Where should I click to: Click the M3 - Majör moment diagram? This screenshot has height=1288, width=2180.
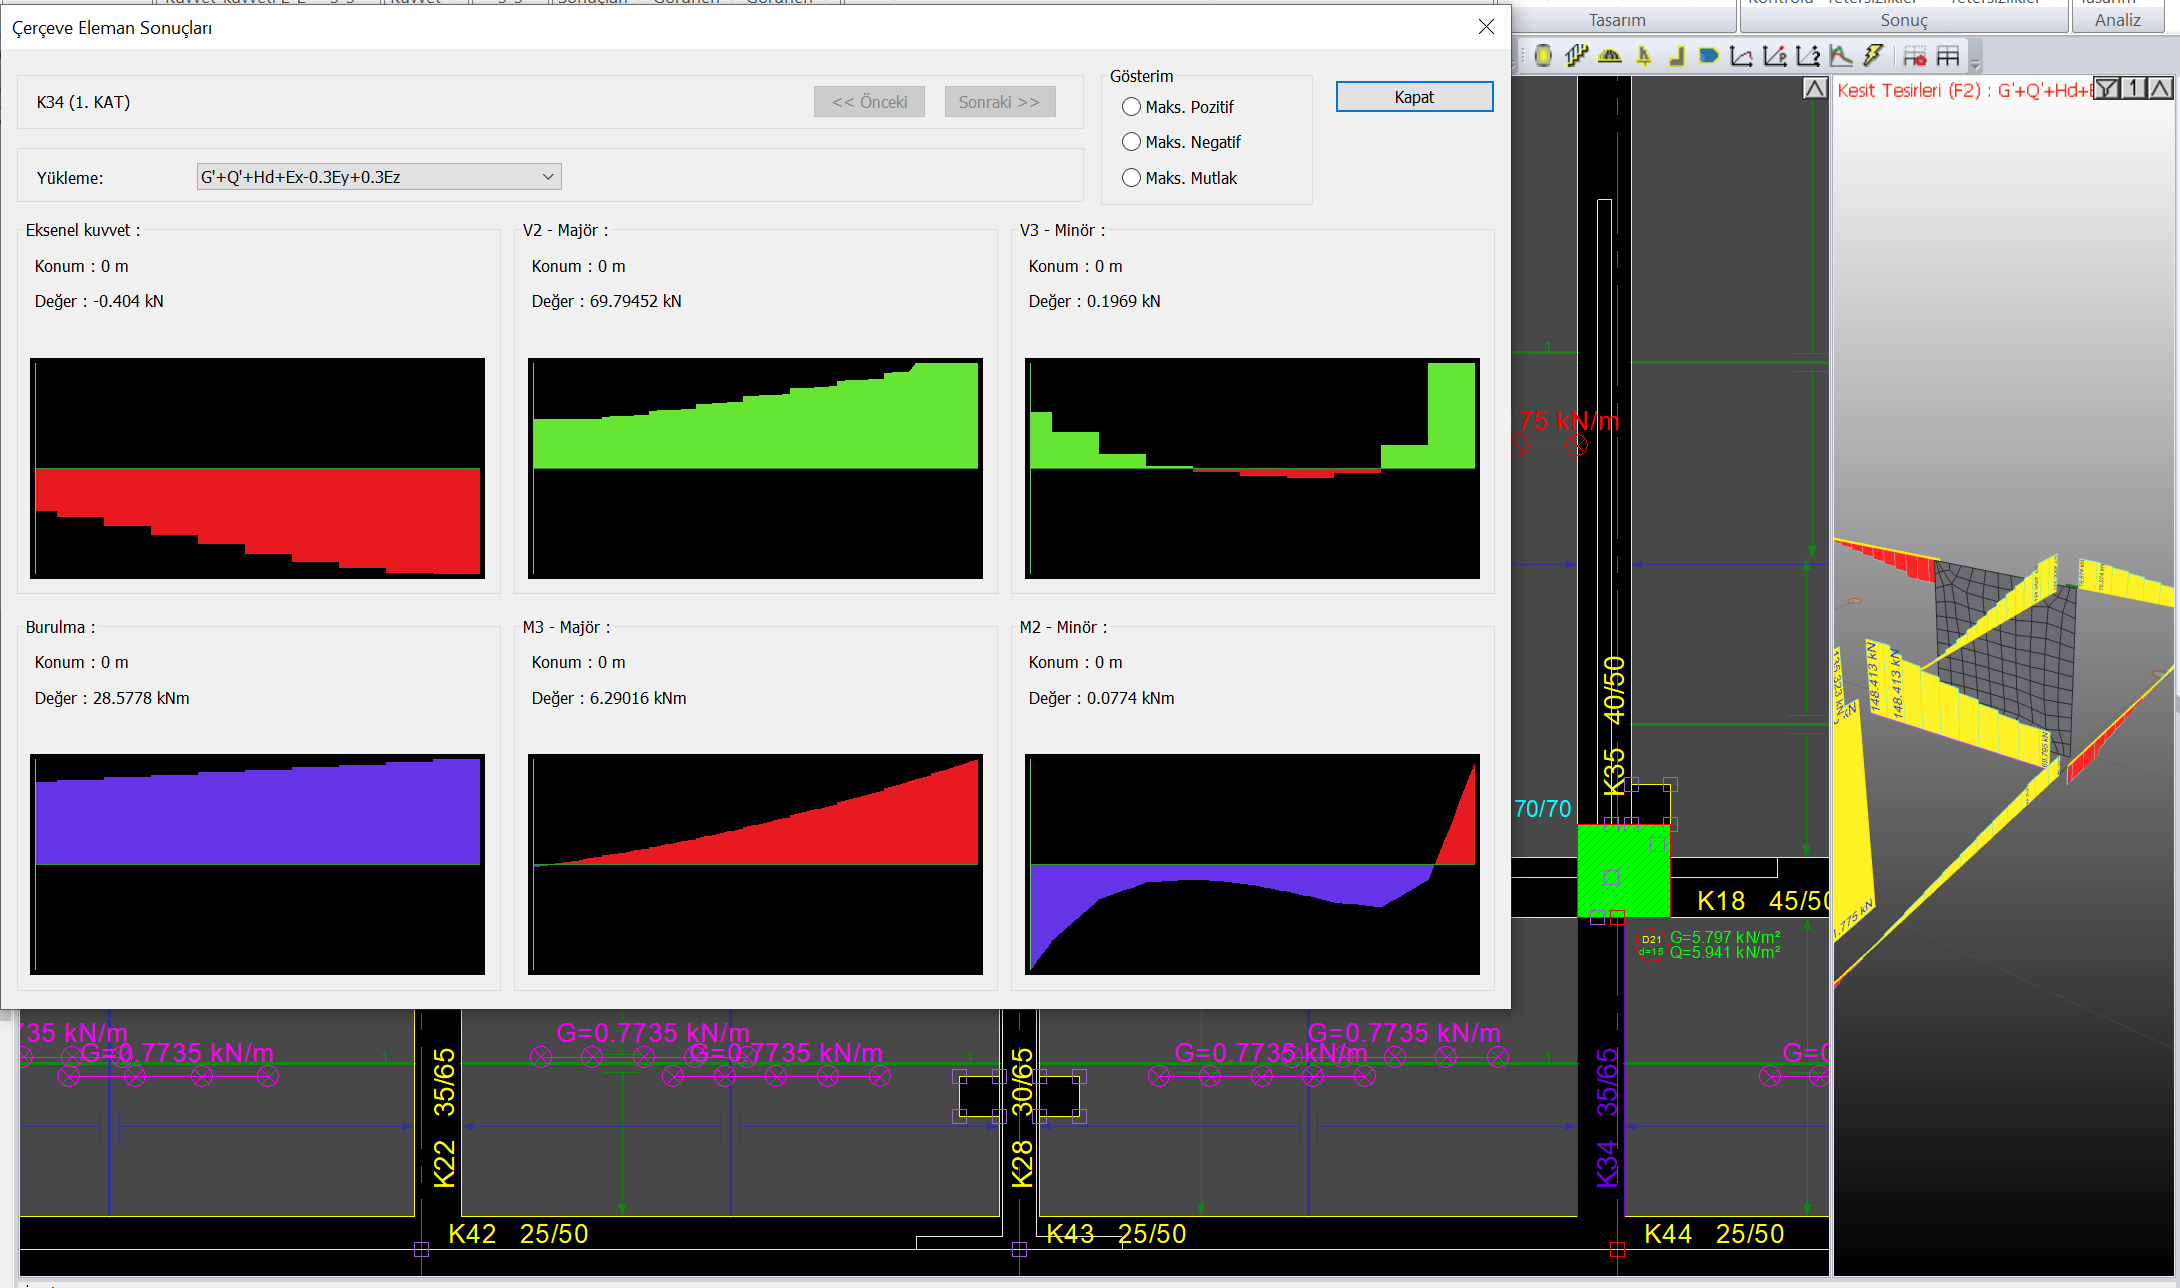point(755,864)
